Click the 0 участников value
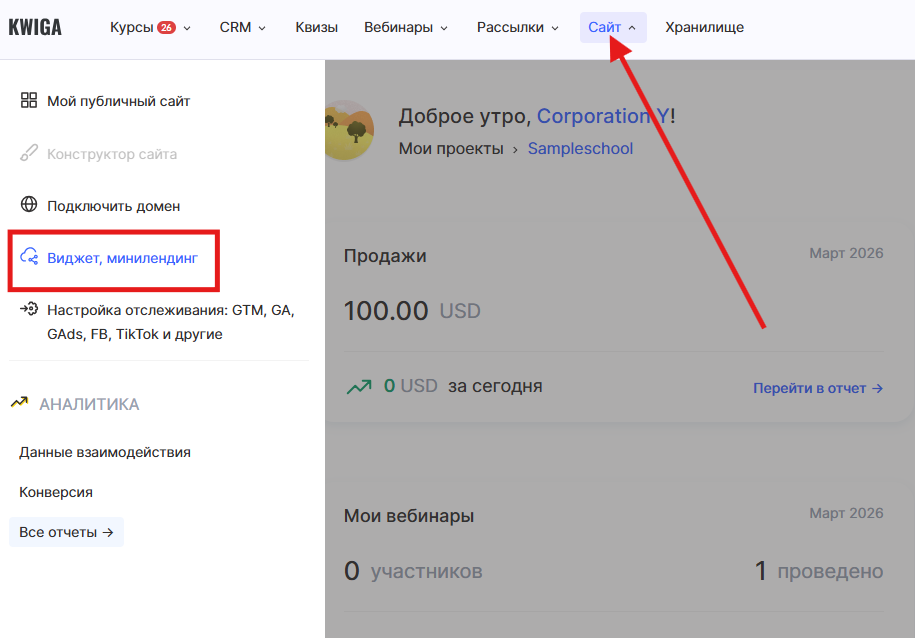 pos(413,571)
